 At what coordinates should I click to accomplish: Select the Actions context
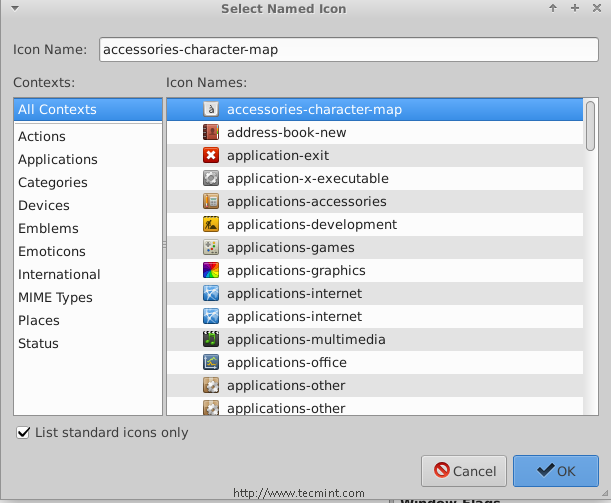point(42,136)
